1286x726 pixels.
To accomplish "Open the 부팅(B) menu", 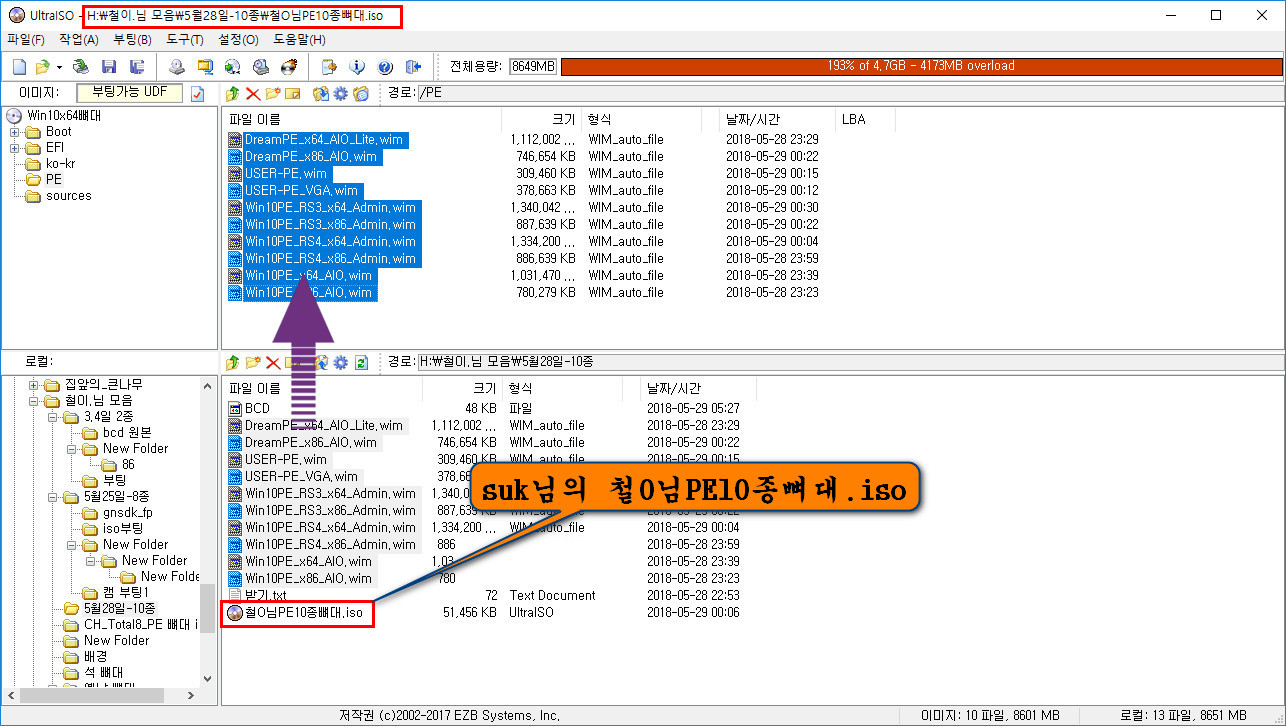I will pos(132,40).
